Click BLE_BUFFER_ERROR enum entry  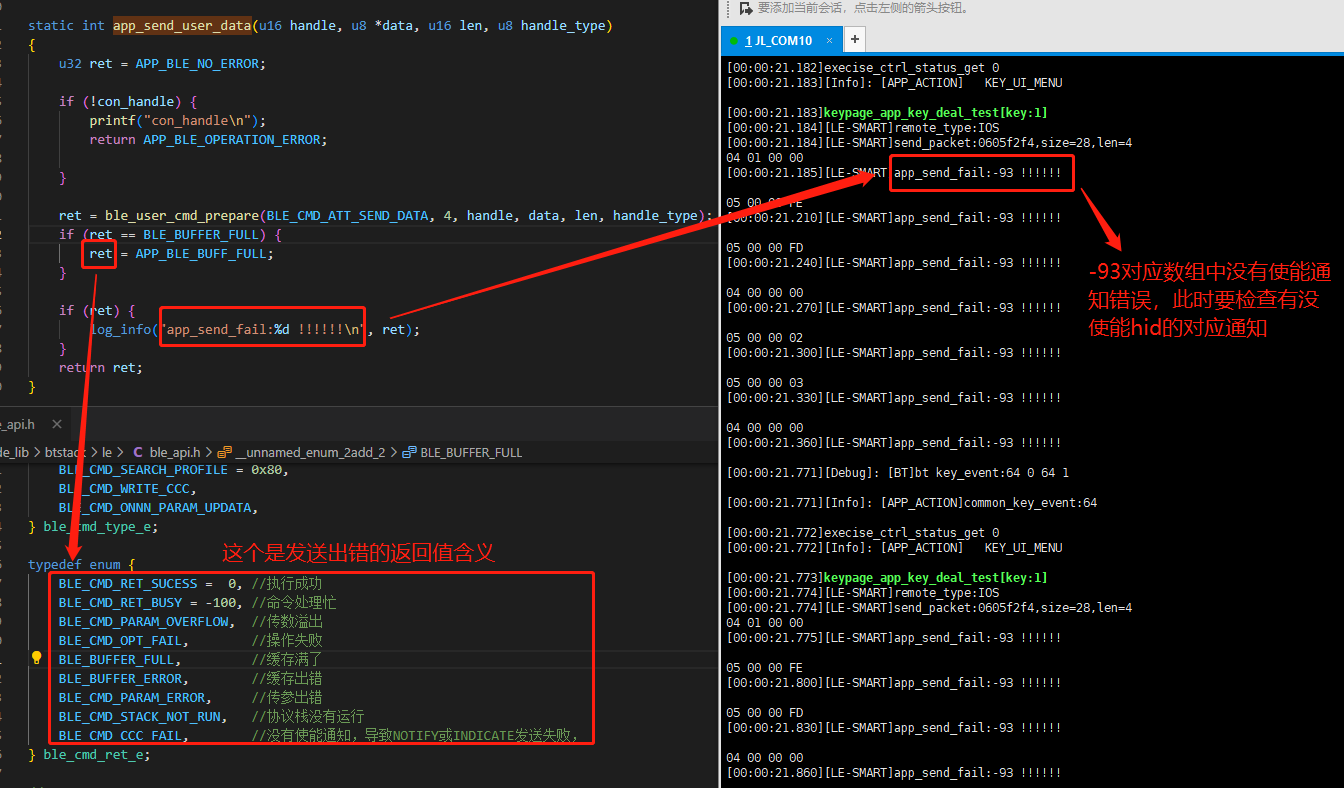pyautogui.click(x=123, y=678)
